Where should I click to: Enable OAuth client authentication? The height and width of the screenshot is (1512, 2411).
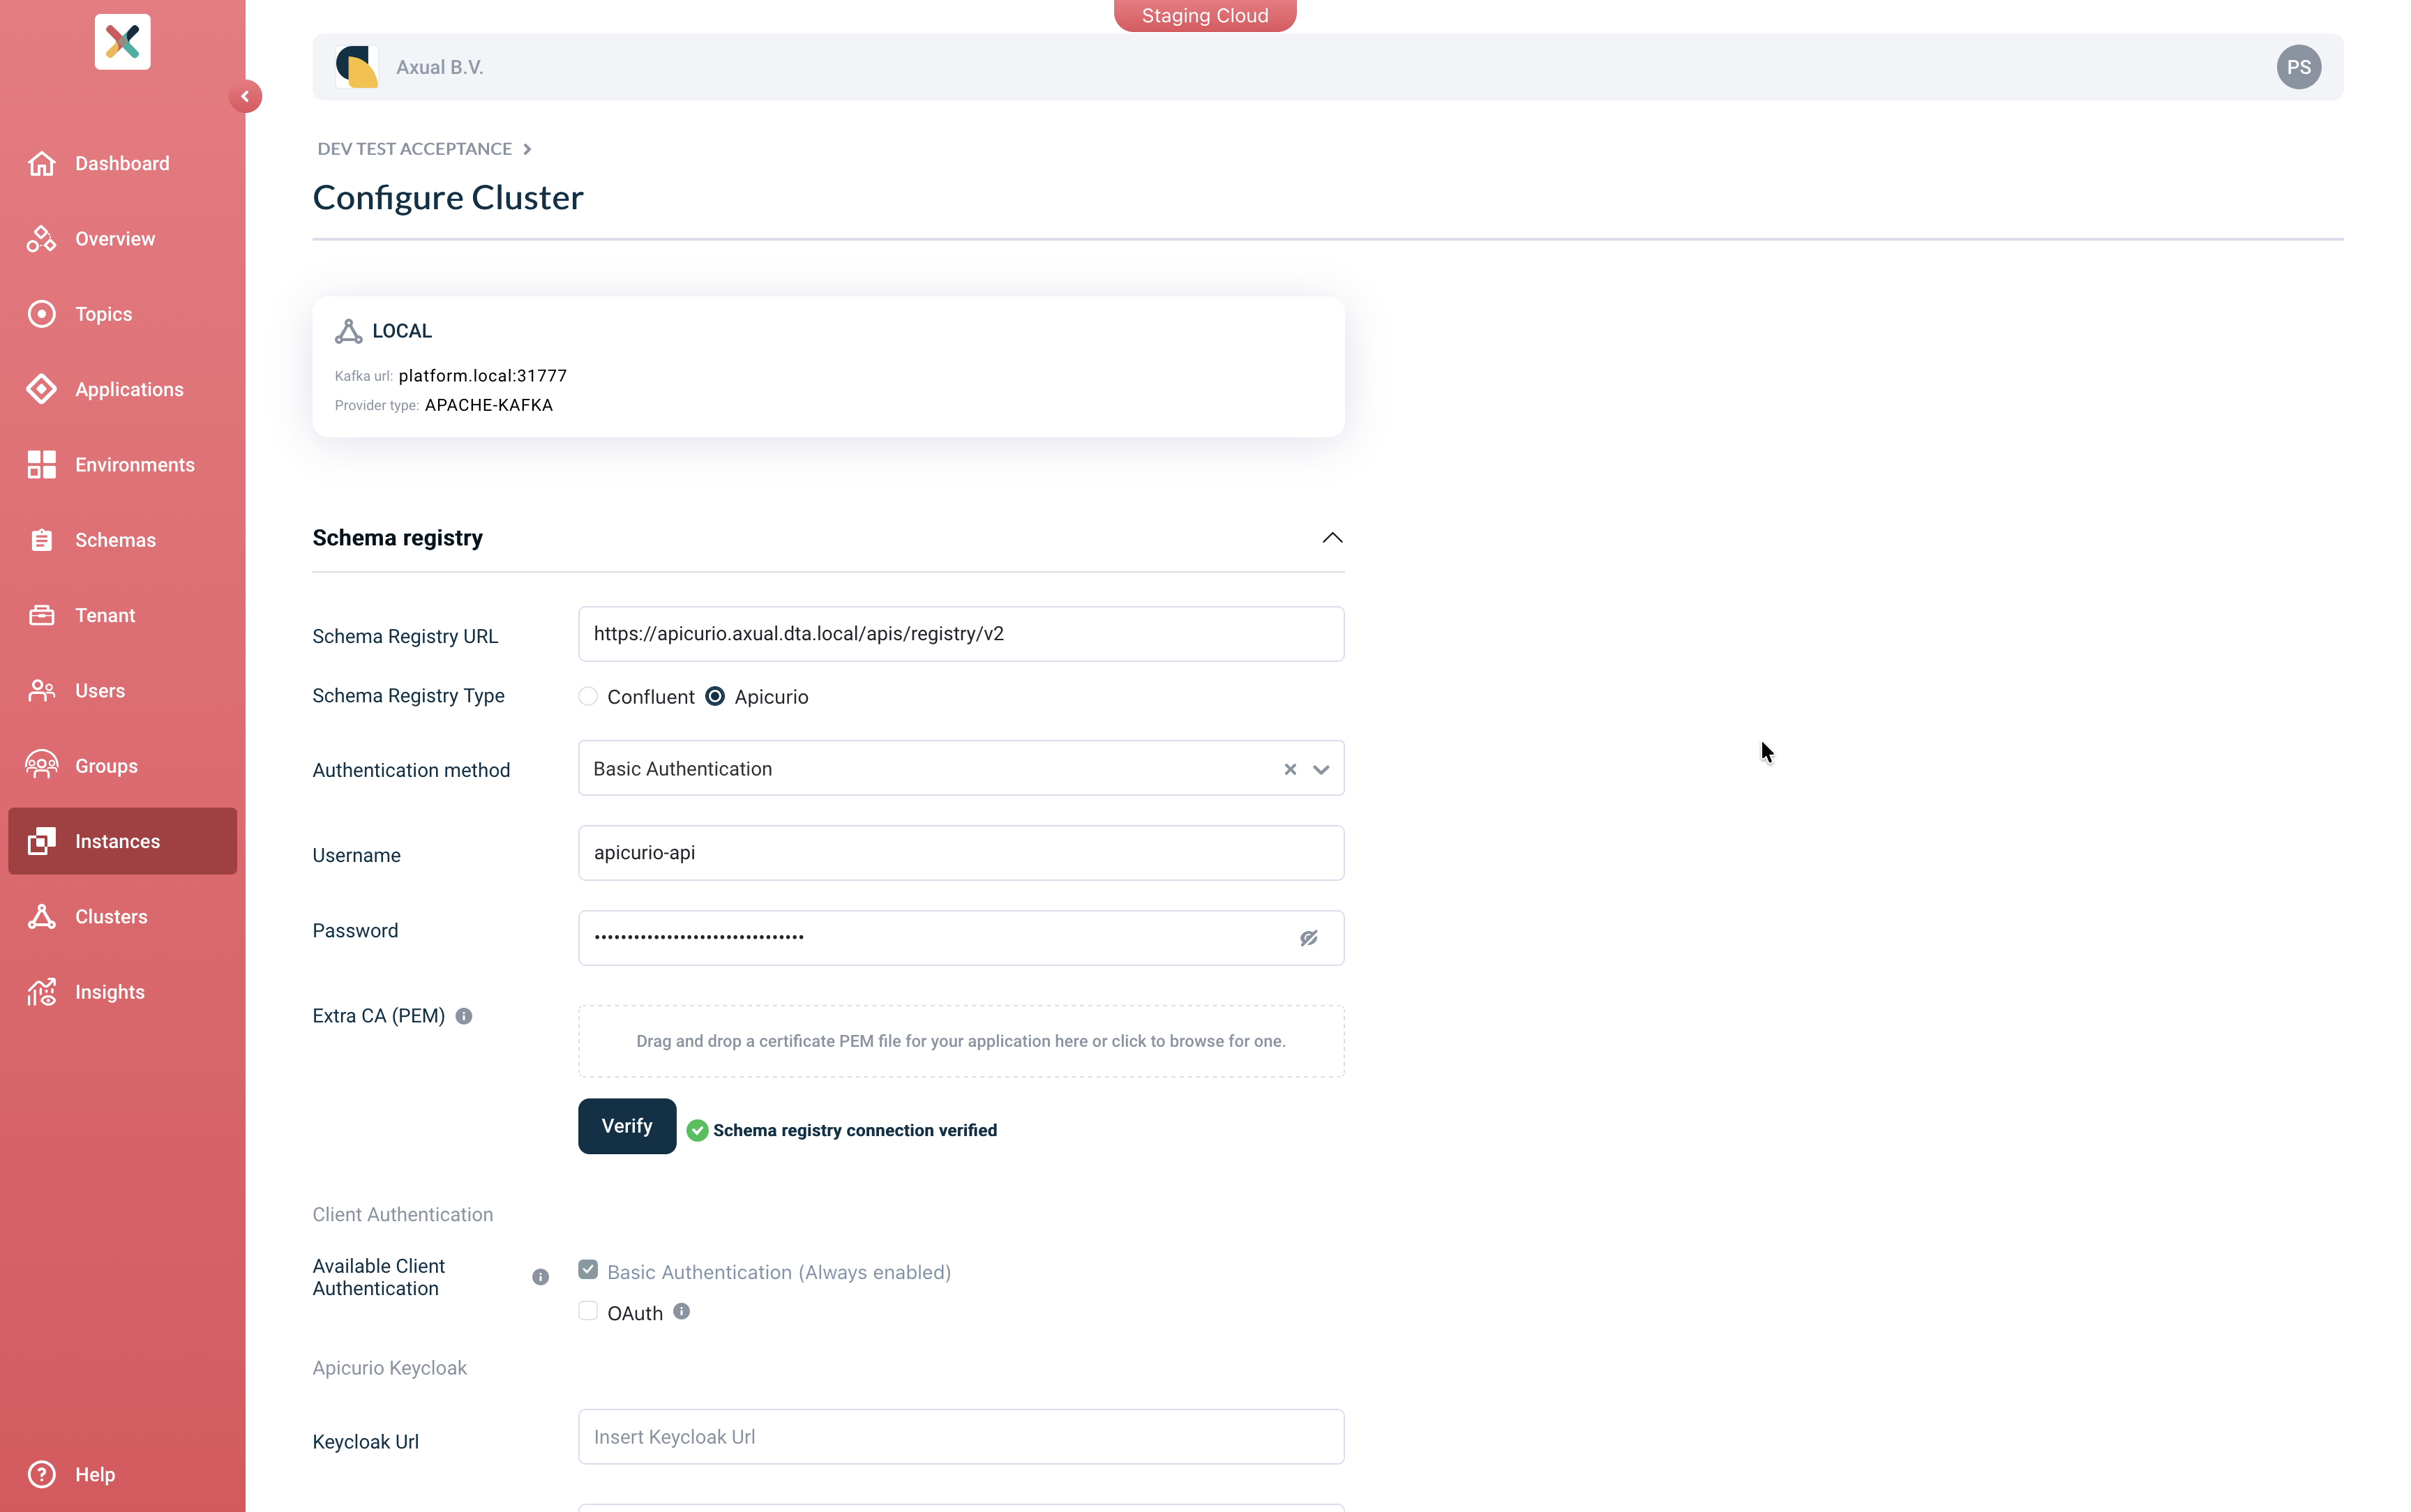click(x=587, y=1310)
